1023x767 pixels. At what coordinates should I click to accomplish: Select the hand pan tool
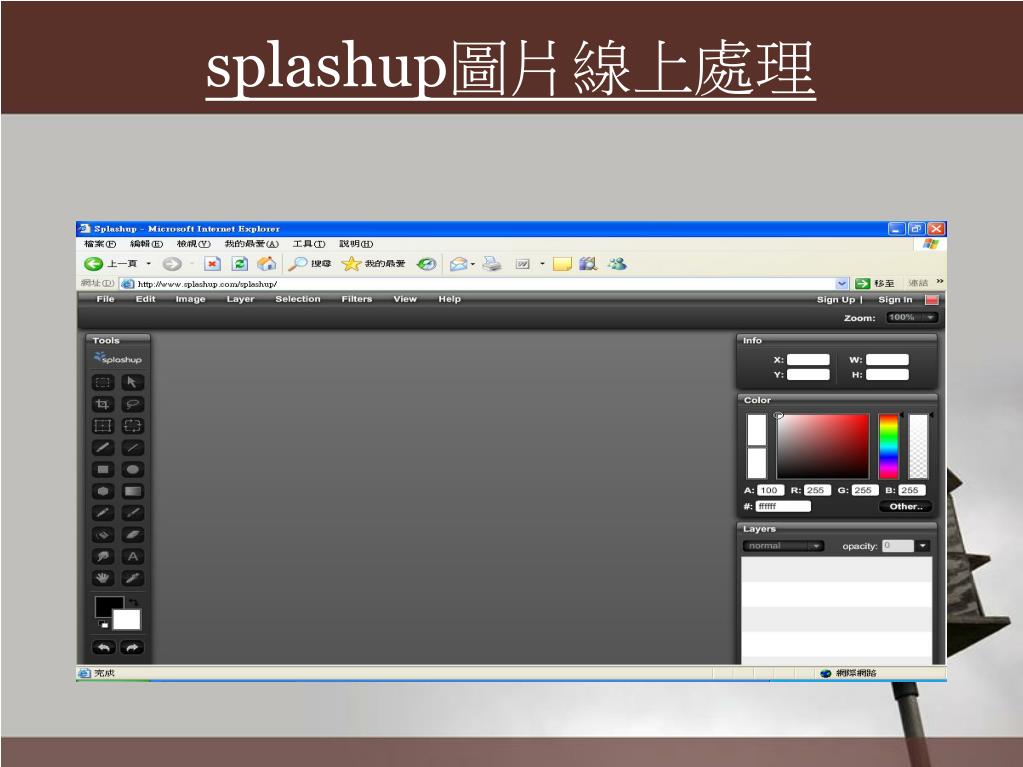pos(103,578)
